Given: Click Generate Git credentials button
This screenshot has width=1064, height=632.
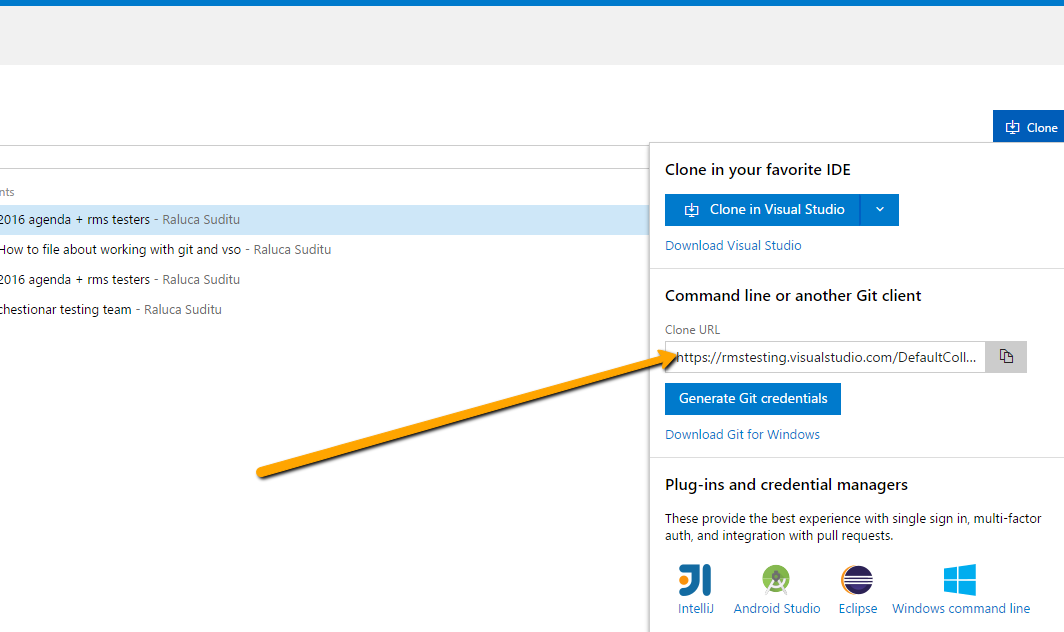Looking at the screenshot, I should [753, 398].
